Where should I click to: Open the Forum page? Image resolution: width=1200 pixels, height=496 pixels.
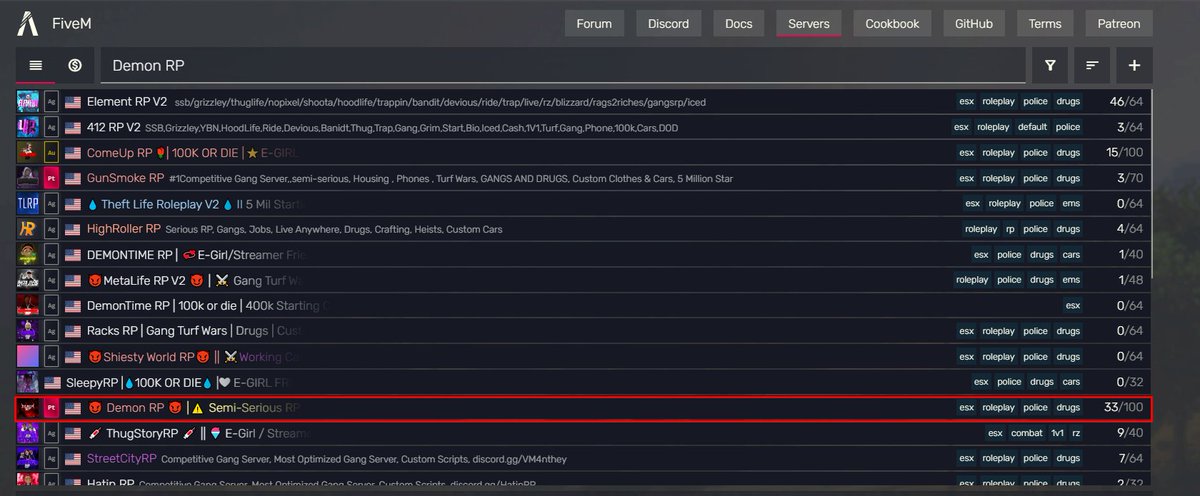tap(594, 23)
